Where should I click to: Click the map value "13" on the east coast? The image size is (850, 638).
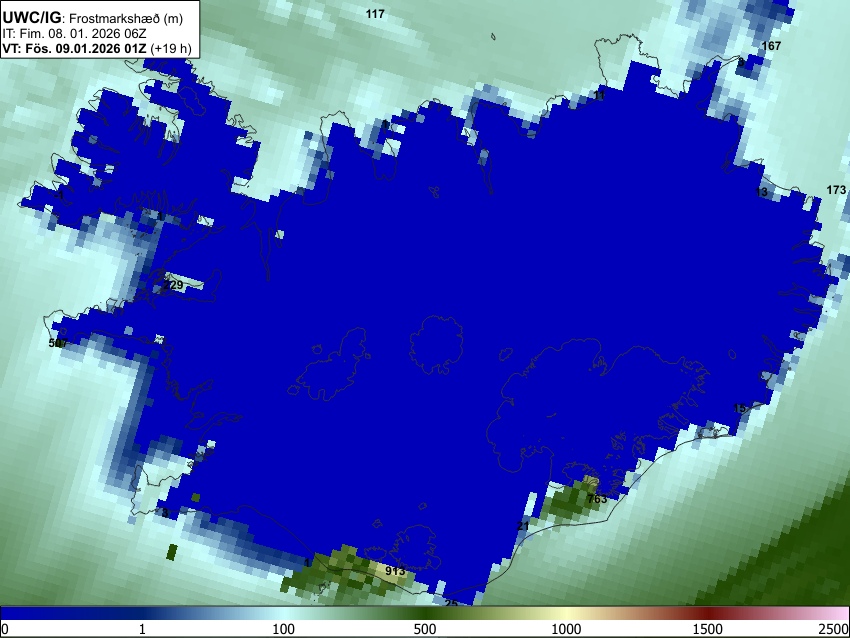[x=761, y=192]
